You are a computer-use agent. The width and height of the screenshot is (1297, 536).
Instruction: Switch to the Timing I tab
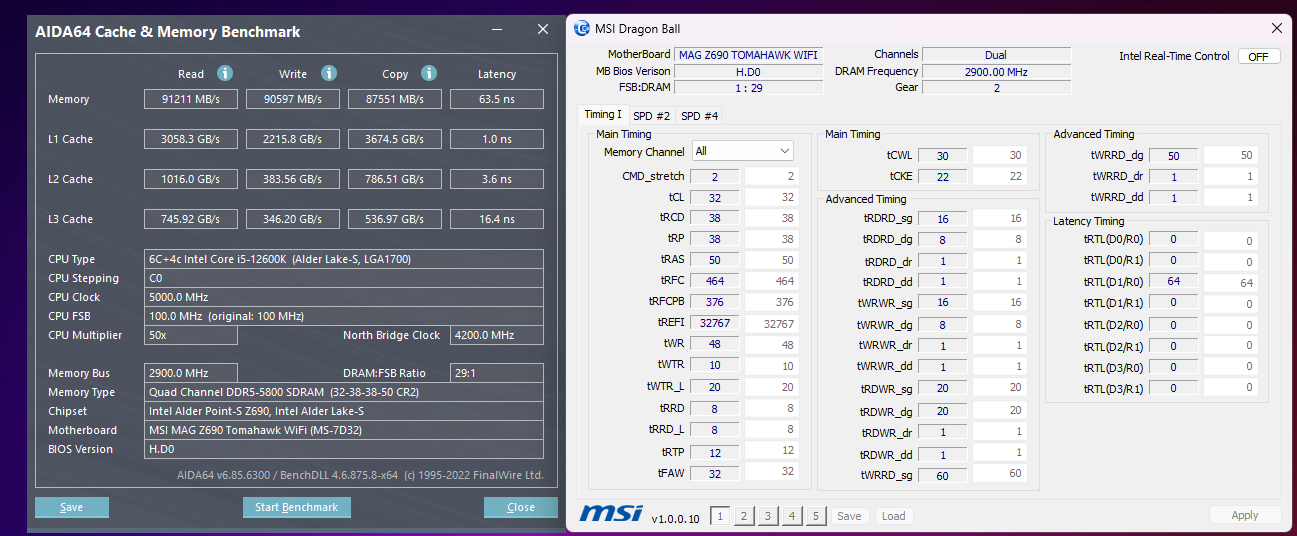click(x=603, y=115)
